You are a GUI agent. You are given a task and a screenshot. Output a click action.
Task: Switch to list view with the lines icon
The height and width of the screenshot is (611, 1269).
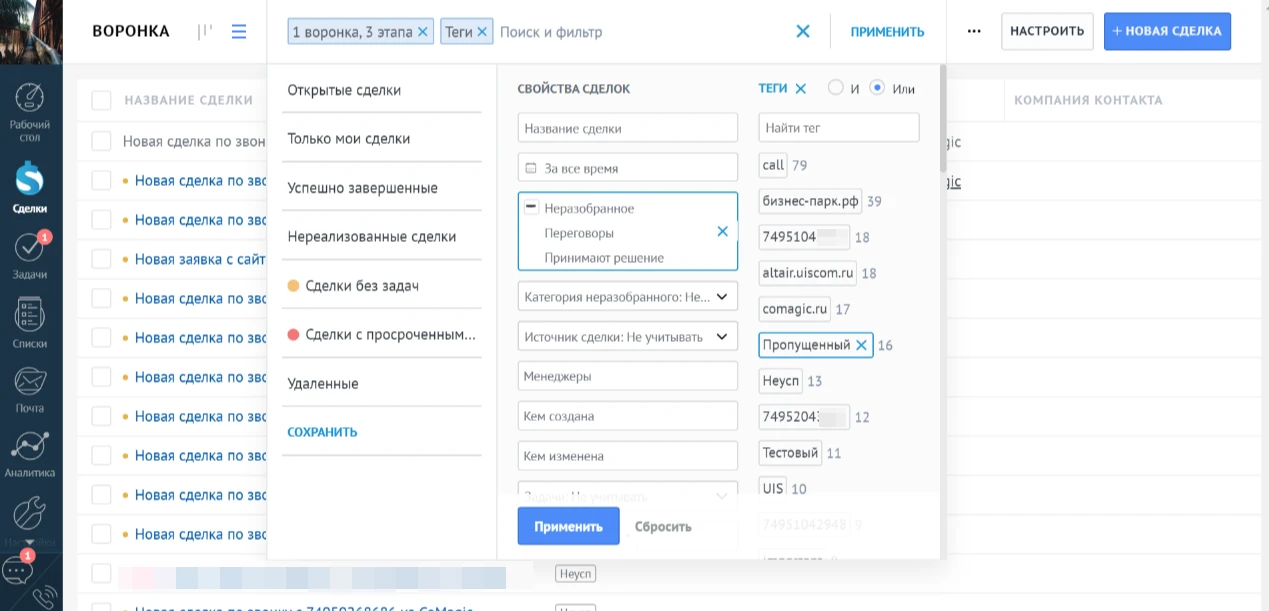[239, 32]
